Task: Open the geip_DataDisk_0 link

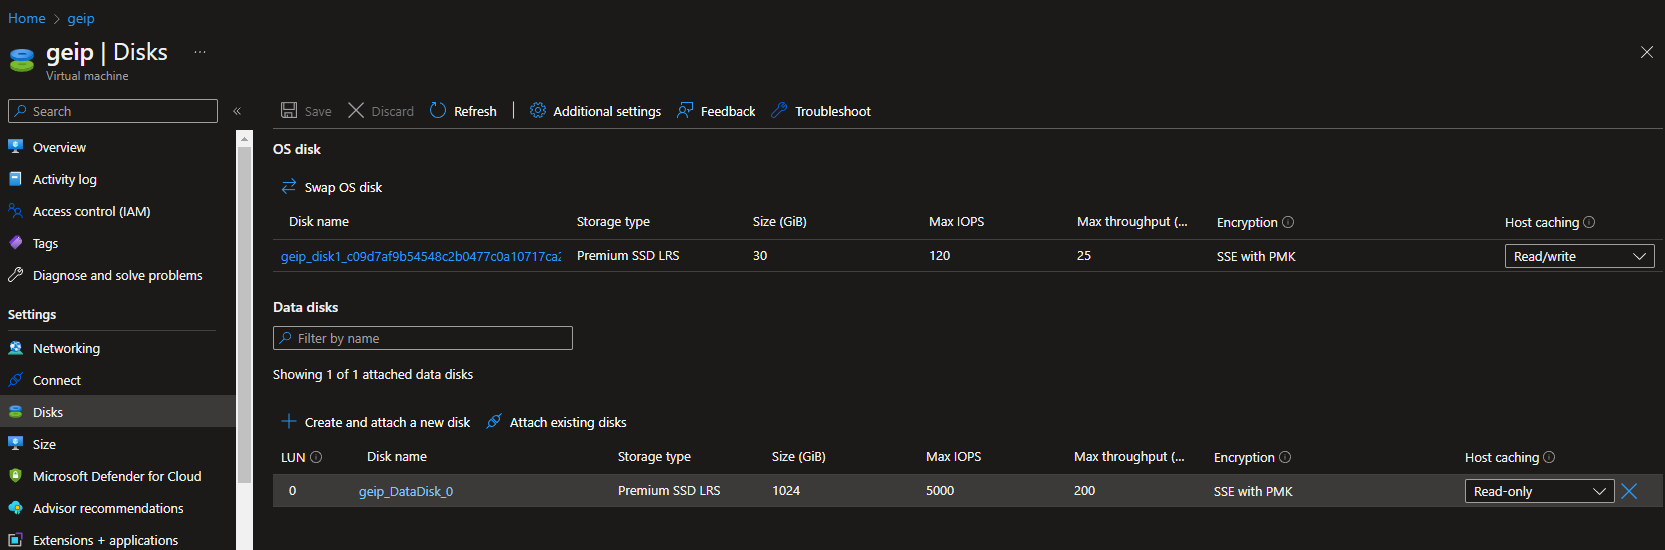Action: tap(406, 491)
